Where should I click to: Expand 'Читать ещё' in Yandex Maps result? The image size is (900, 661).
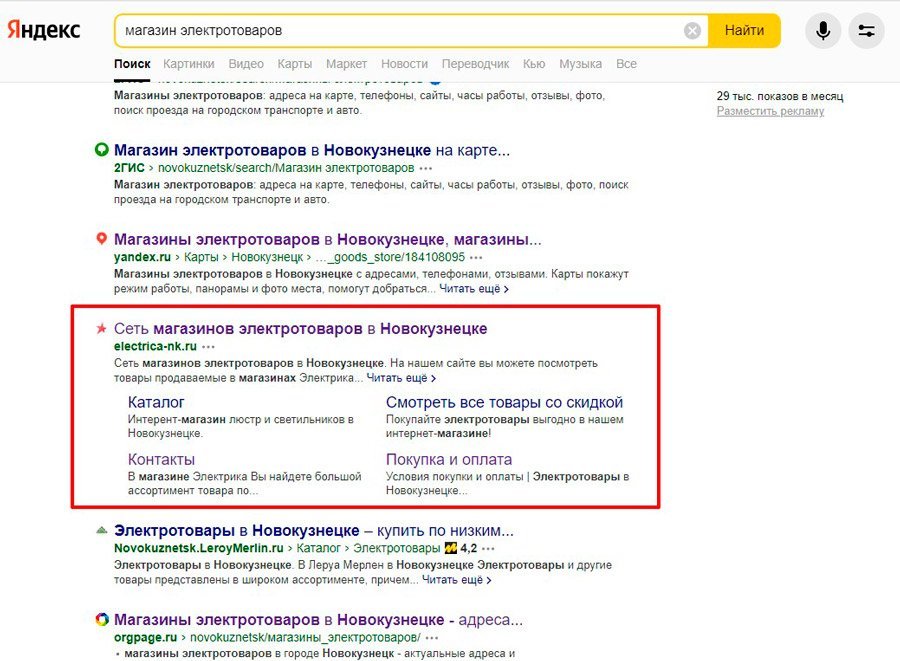pyautogui.click(x=474, y=289)
